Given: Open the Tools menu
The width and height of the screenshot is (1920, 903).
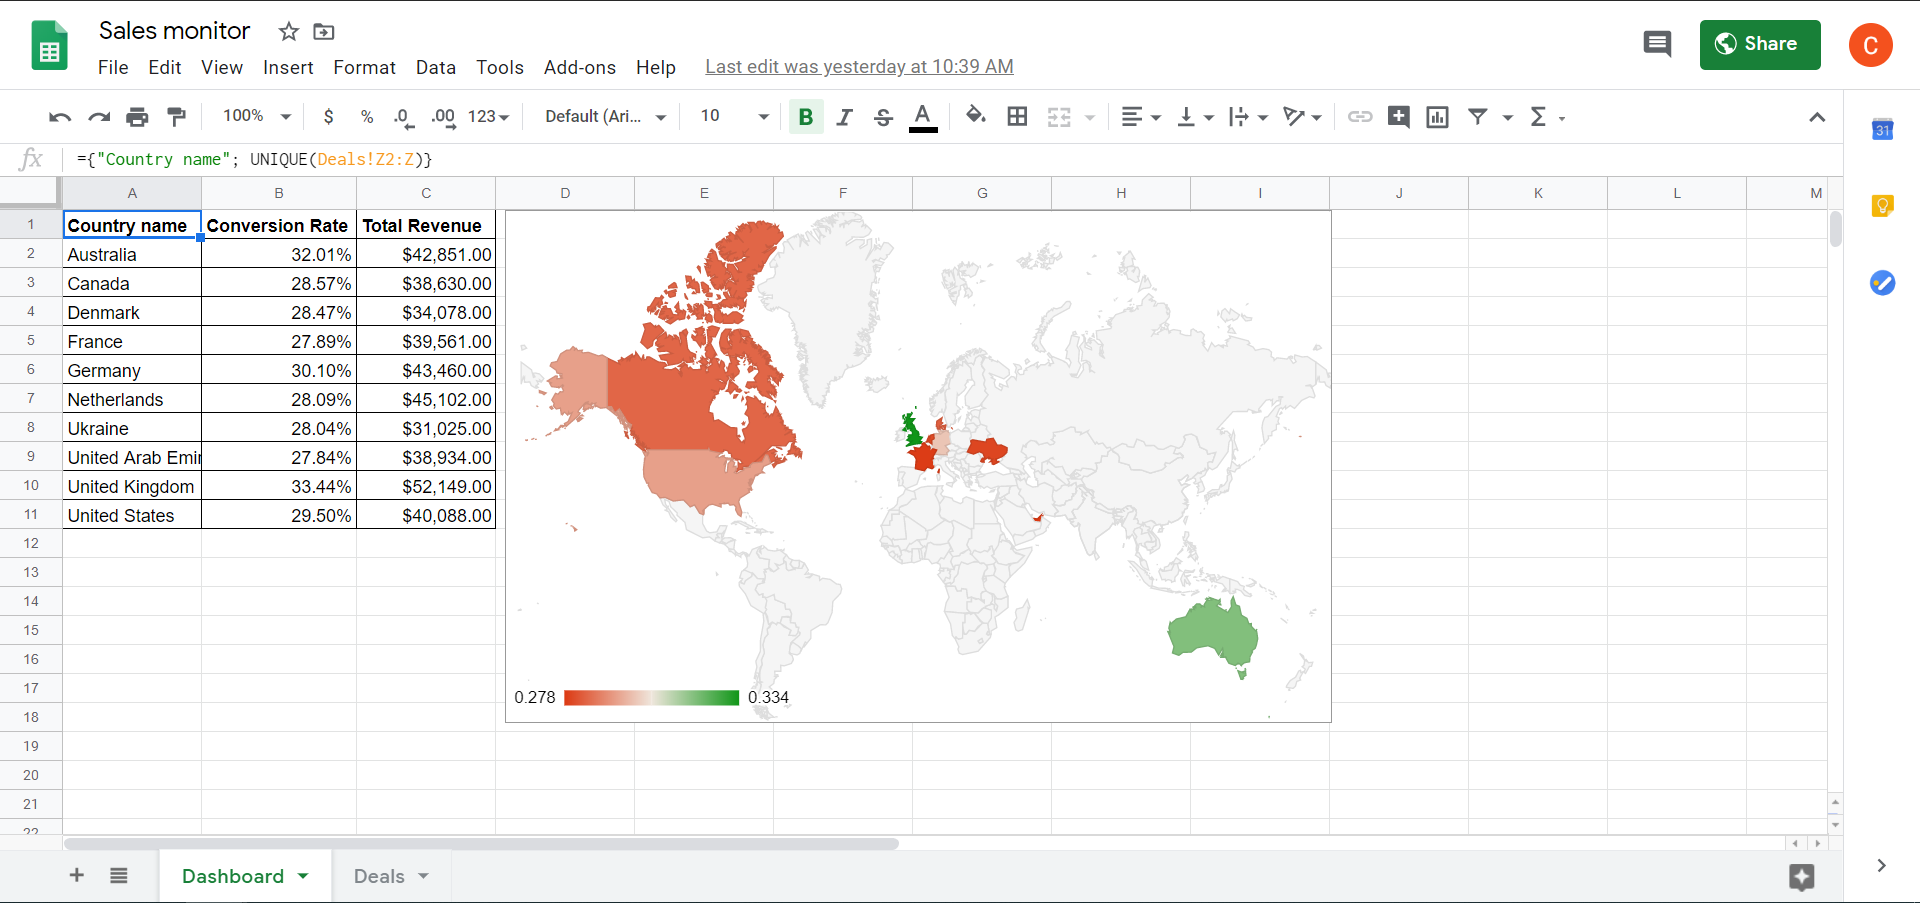Looking at the screenshot, I should 500,67.
